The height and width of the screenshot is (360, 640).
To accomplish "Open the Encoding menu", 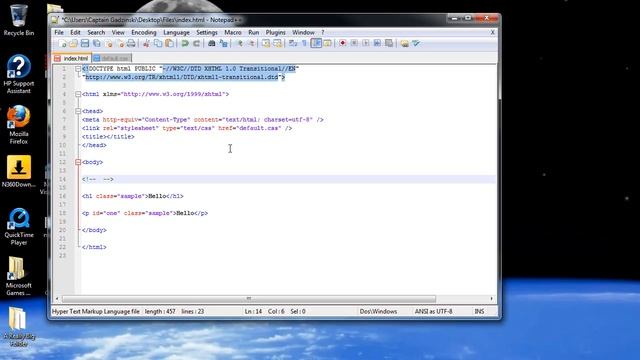I will [x=144, y=32].
